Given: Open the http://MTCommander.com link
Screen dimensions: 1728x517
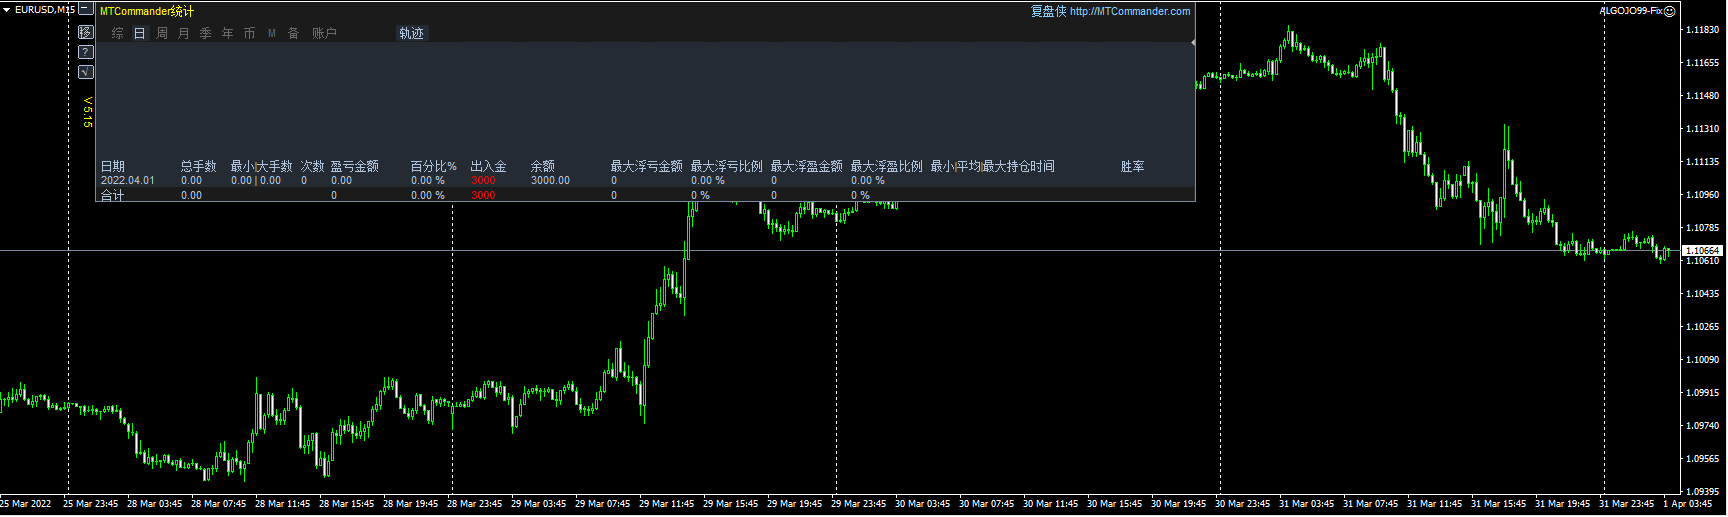Looking at the screenshot, I should 1130,12.
